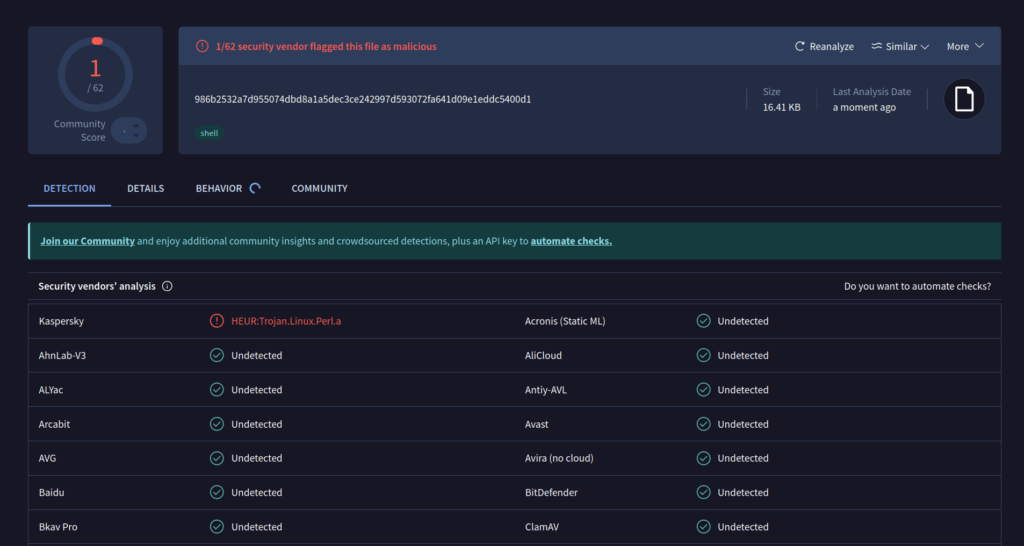Expand the More dropdown menu

pyautogui.click(x=965, y=47)
